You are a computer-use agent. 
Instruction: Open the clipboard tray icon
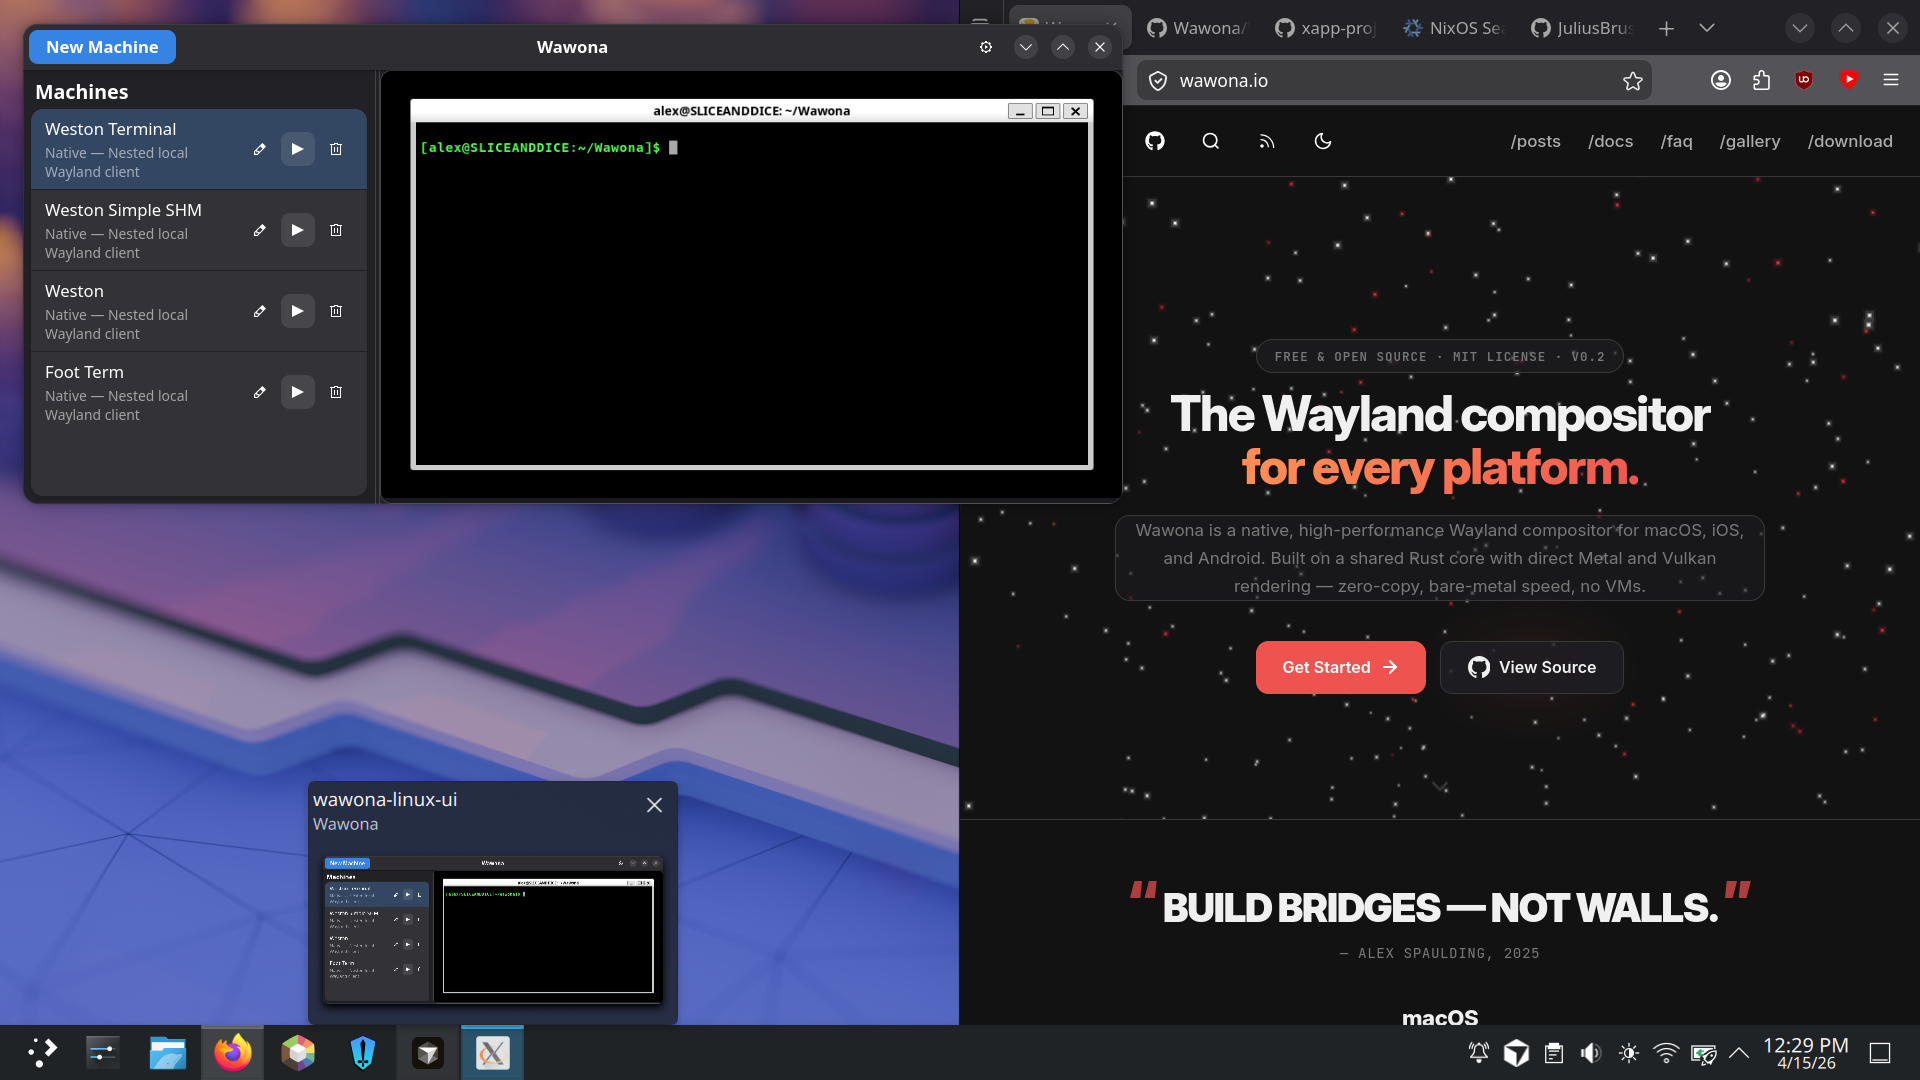(1553, 1053)
